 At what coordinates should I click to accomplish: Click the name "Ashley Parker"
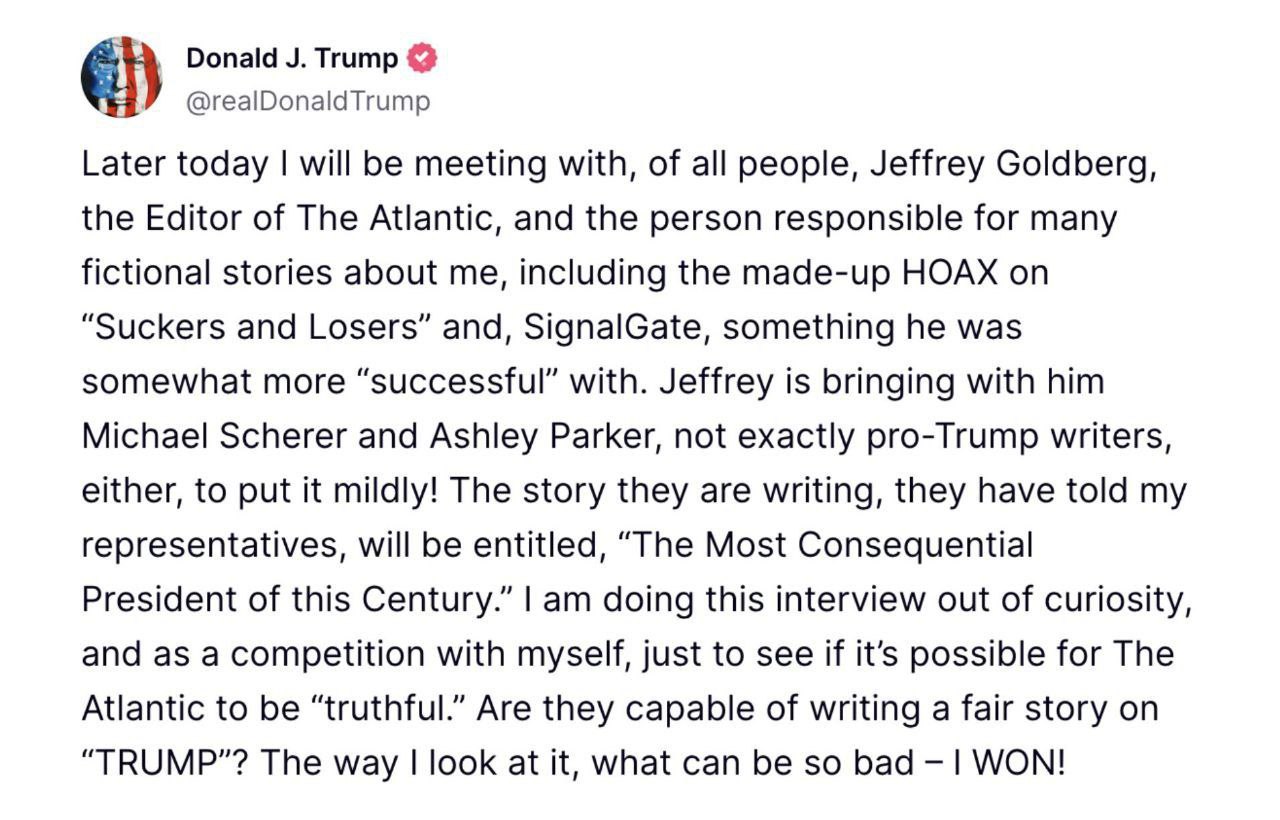[x=529, y=436]
